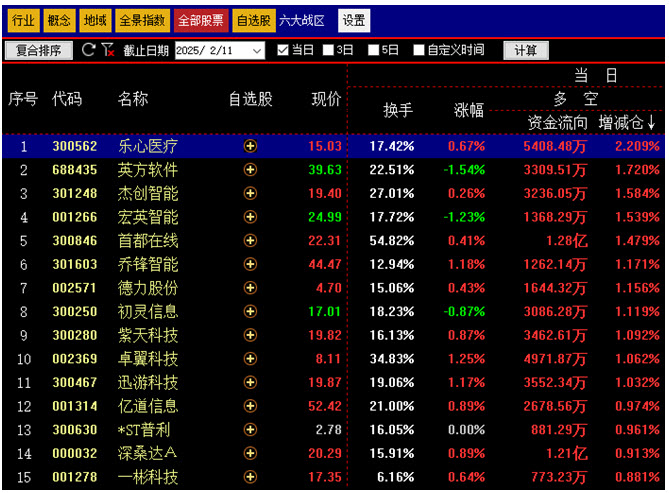This screenshot has width=669, height=493.
Task: Select the stock name 英方软件
Action: coord(148,170)
